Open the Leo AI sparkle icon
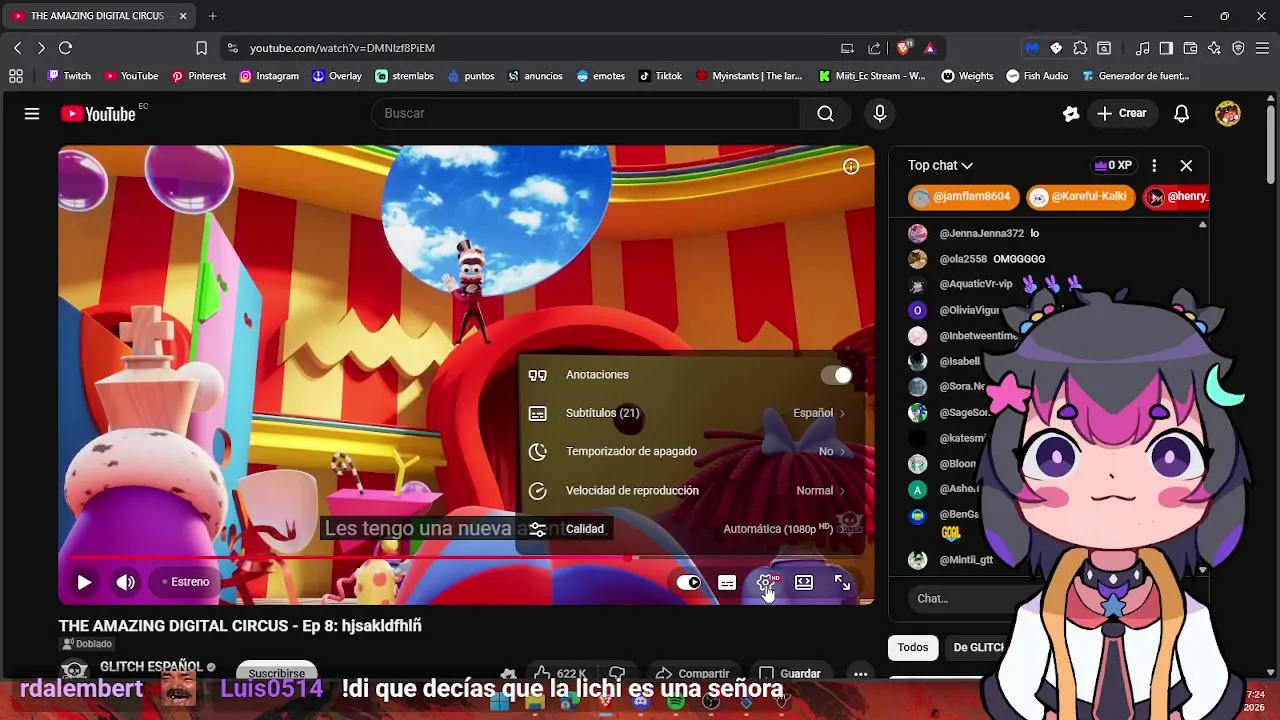This screenshot has height=720, width=1280. click(x=1214, y=48)
